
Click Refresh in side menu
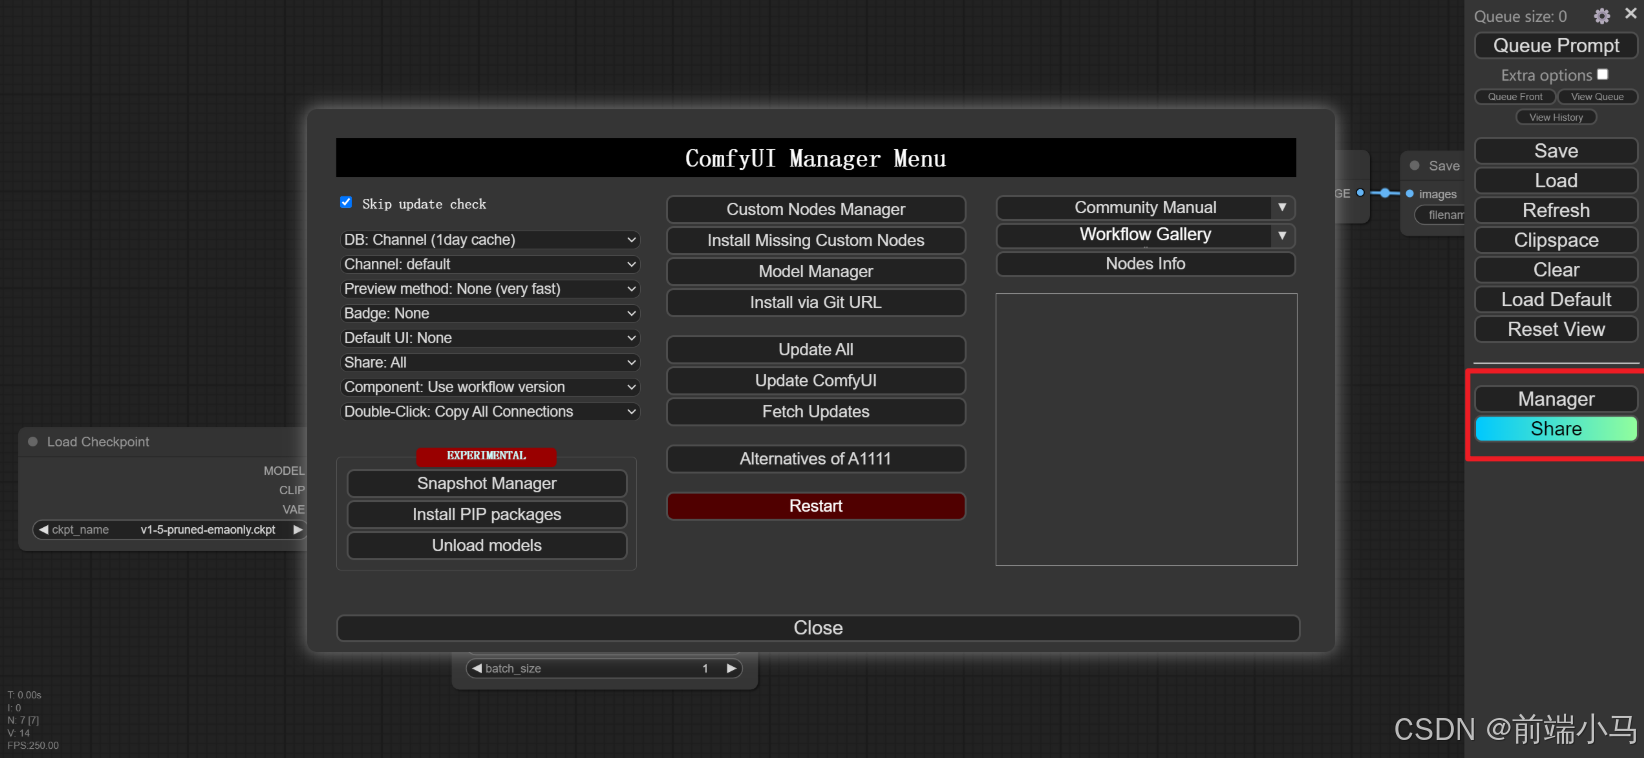pos(1556,210)
